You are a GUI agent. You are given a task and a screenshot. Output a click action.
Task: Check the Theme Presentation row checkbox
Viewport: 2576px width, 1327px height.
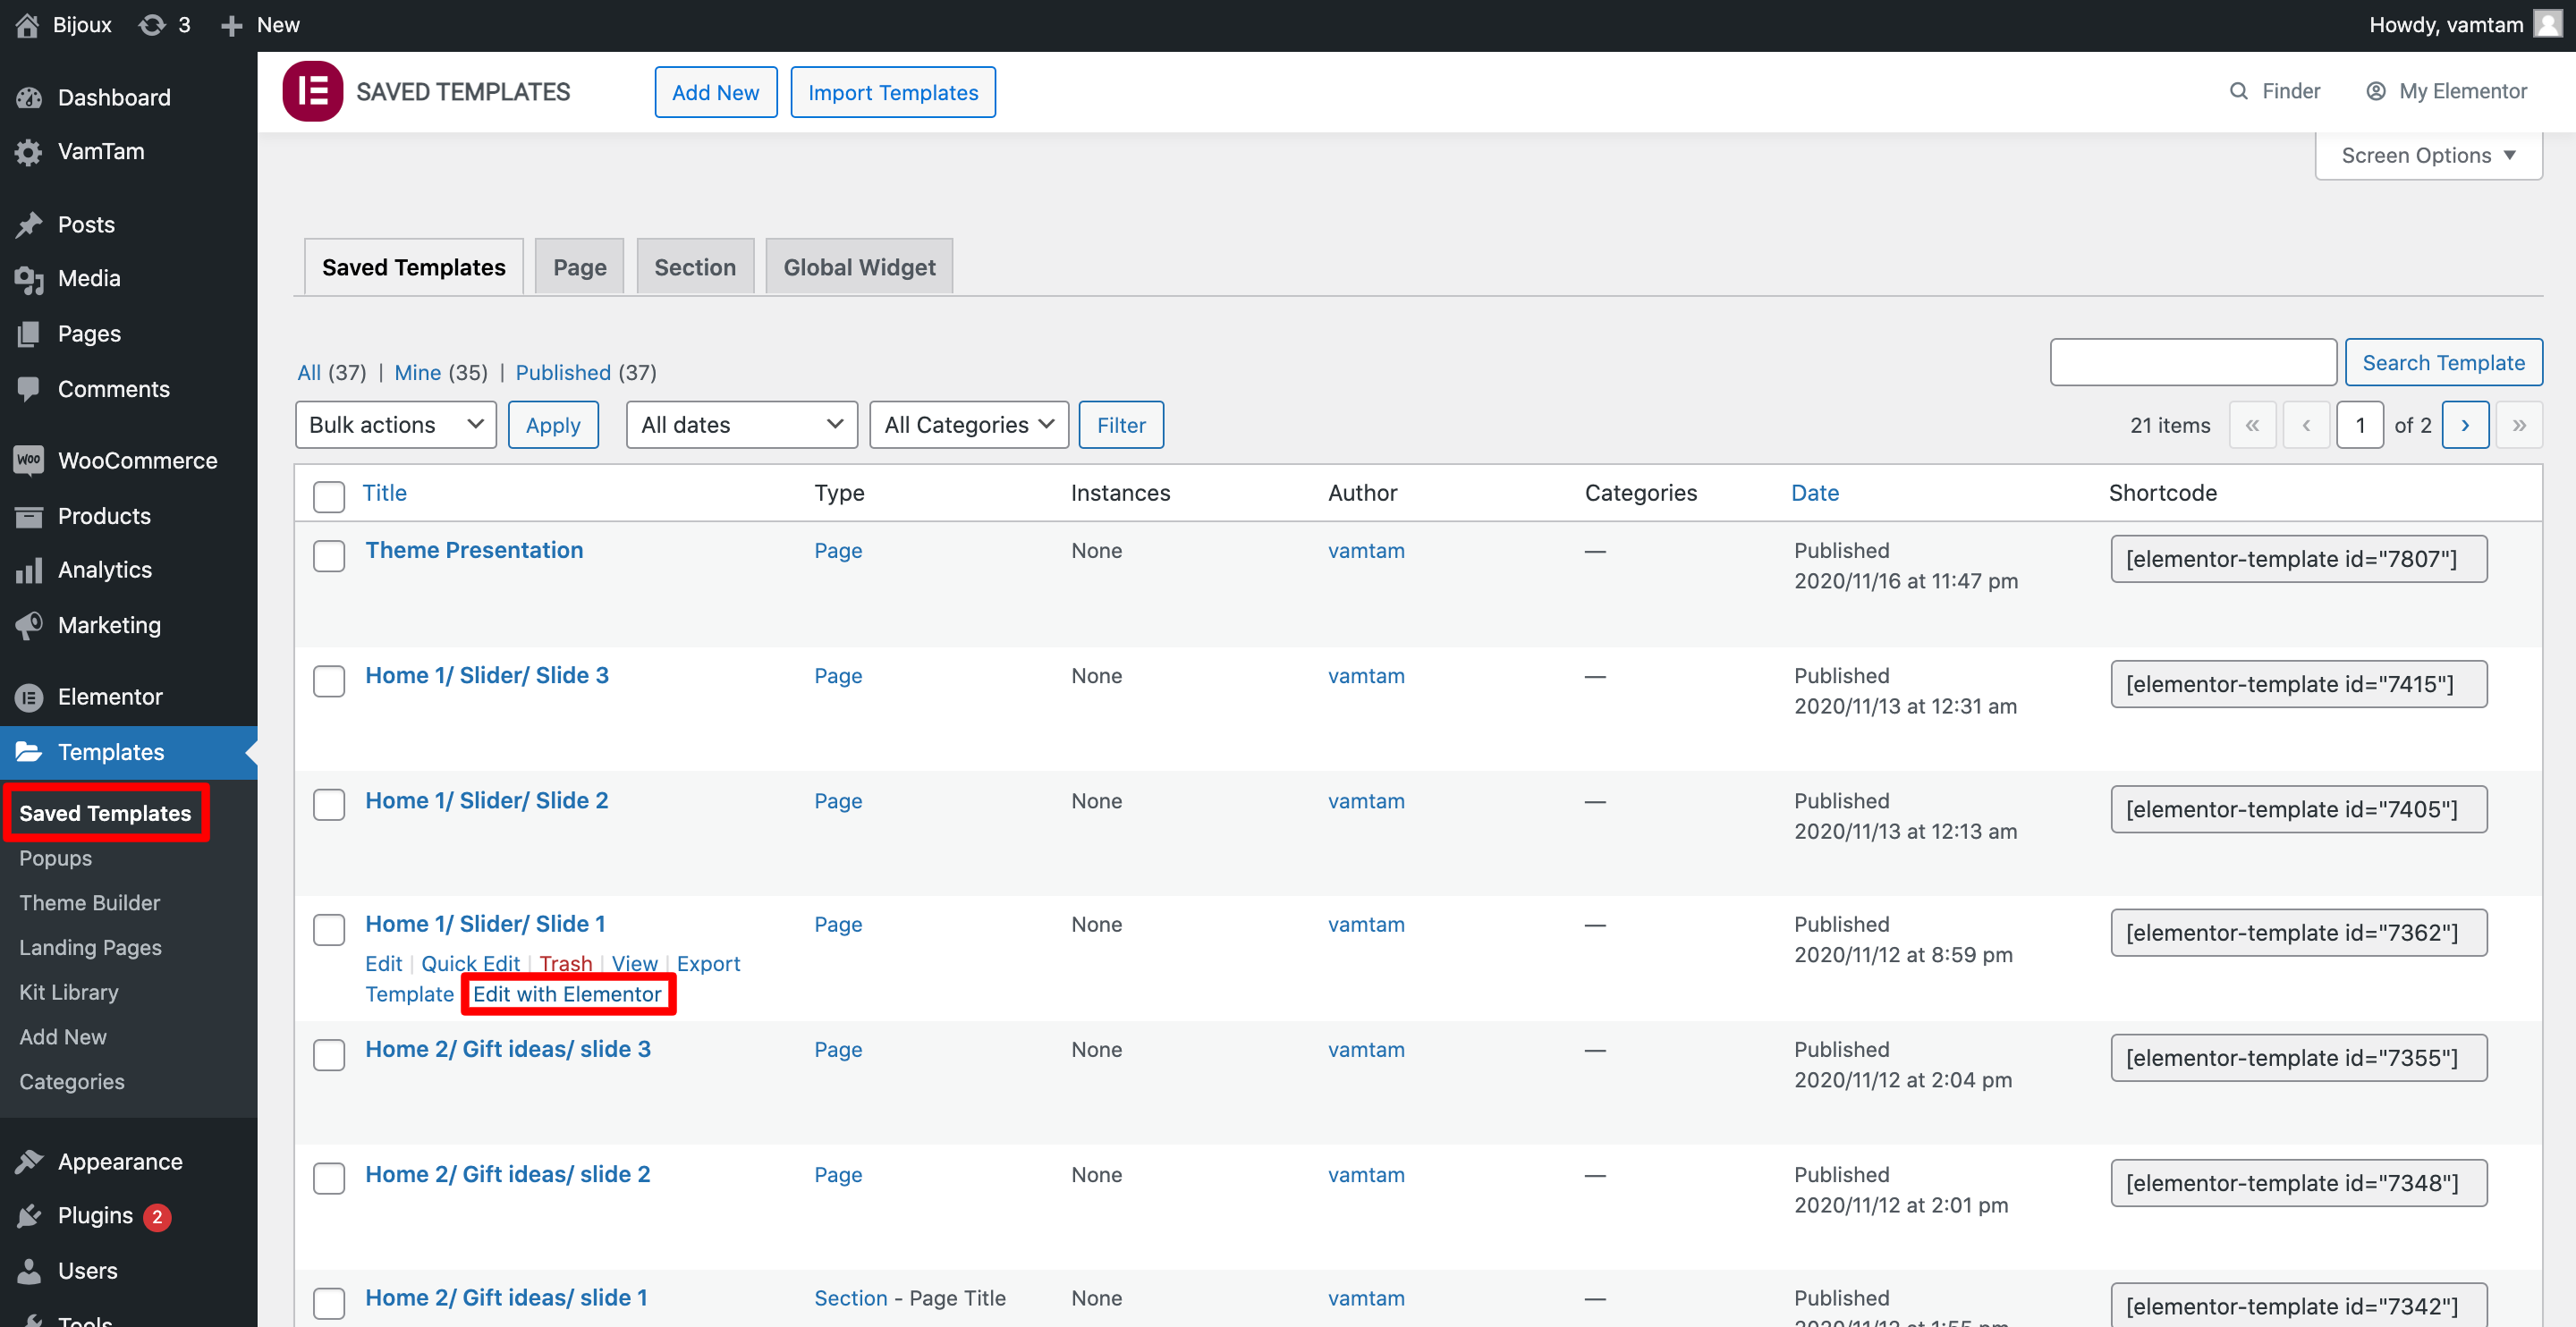click(x=328, y=556)
